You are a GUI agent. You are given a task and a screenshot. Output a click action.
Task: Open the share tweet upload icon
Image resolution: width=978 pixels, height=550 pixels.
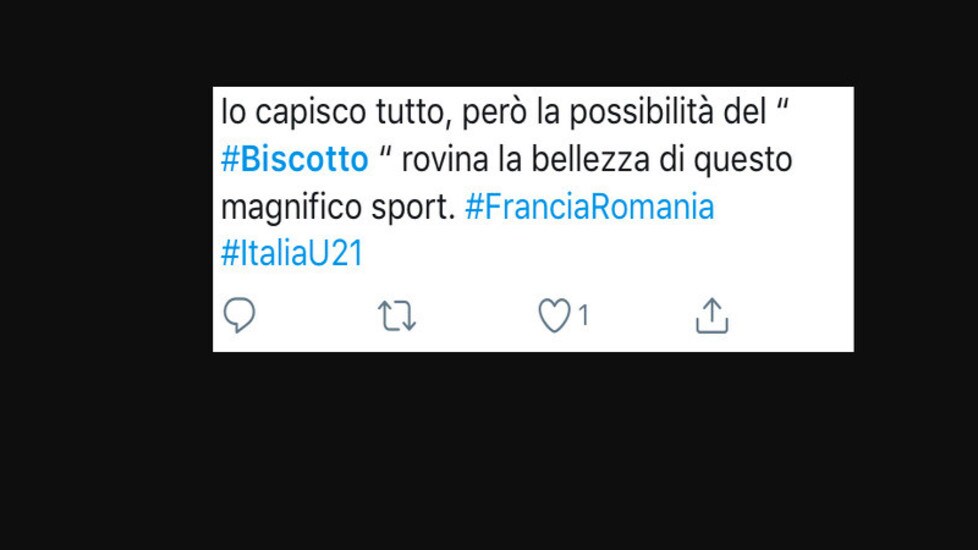712,316
